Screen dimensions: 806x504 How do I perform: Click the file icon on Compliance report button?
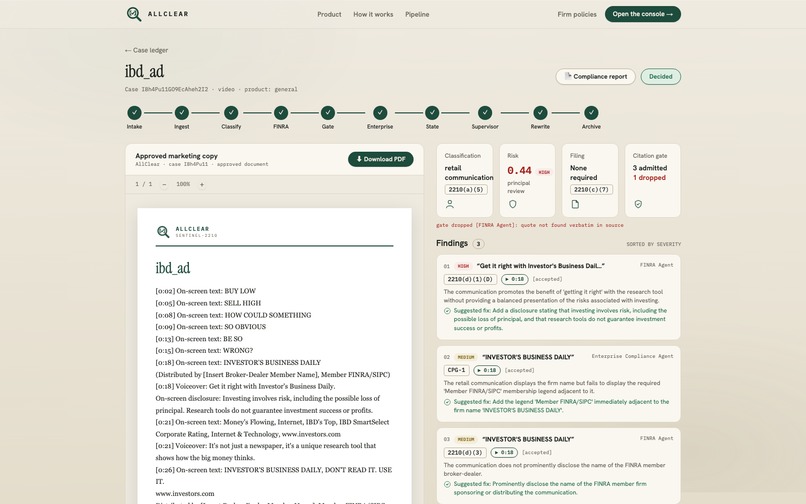pos(568,76)
